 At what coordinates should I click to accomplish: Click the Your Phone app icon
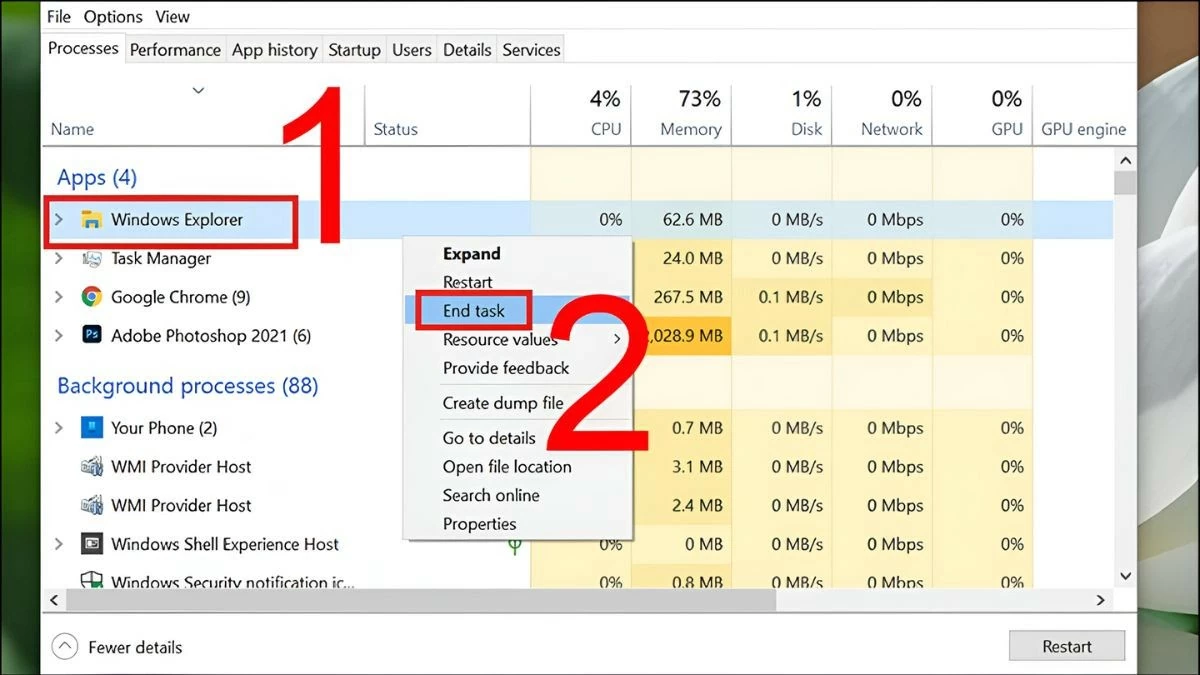pyautogui.click(x=92, y=428)
